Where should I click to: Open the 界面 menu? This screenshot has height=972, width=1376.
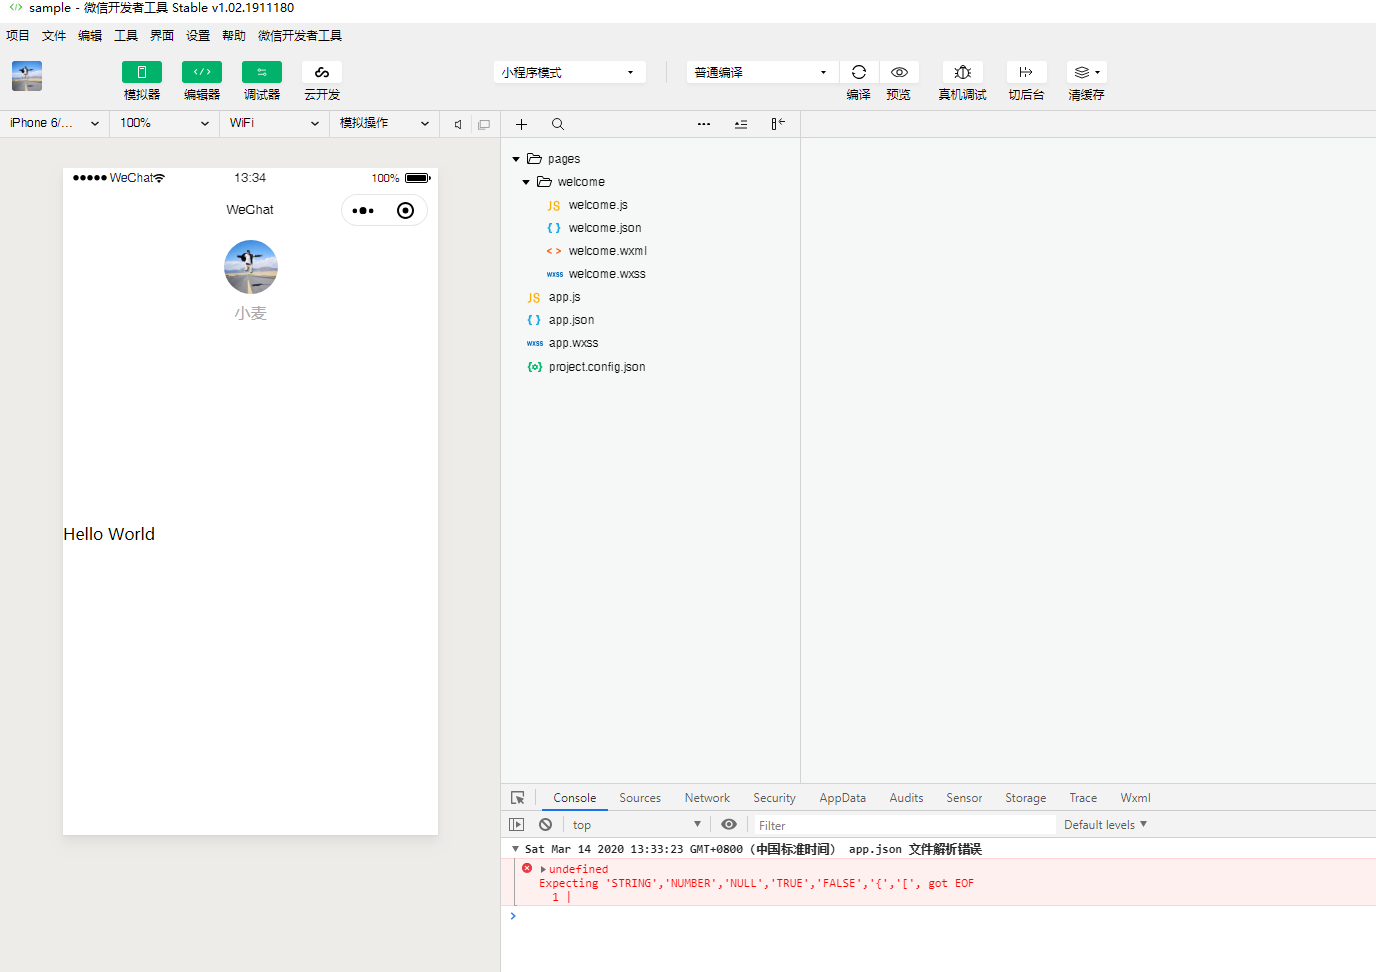[162, 36]
